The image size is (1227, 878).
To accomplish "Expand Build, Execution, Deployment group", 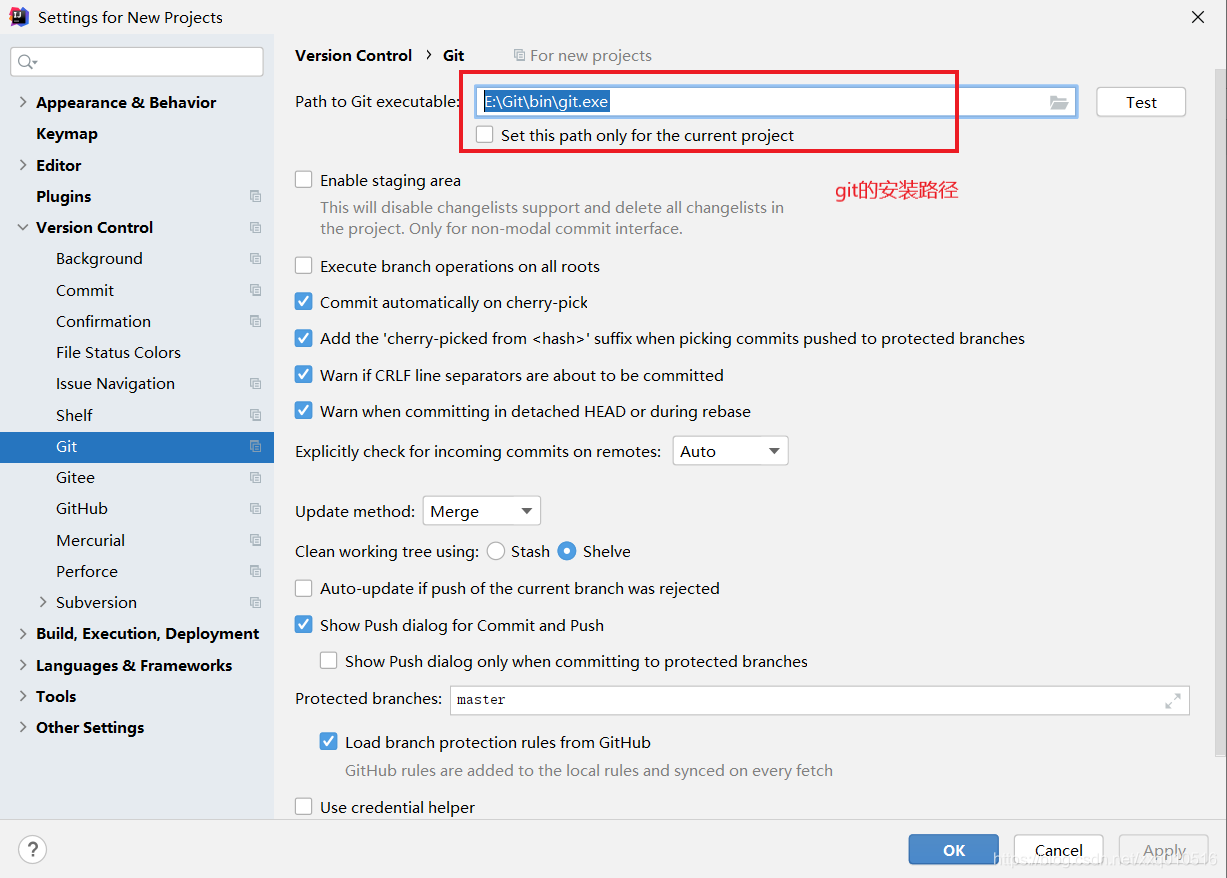I will tap(23, 633).
